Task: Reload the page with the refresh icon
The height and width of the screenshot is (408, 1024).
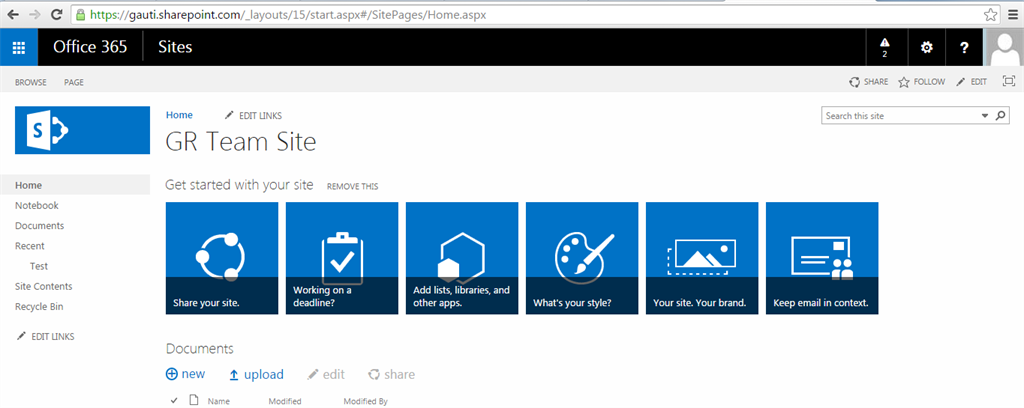Action: (57, 14)
